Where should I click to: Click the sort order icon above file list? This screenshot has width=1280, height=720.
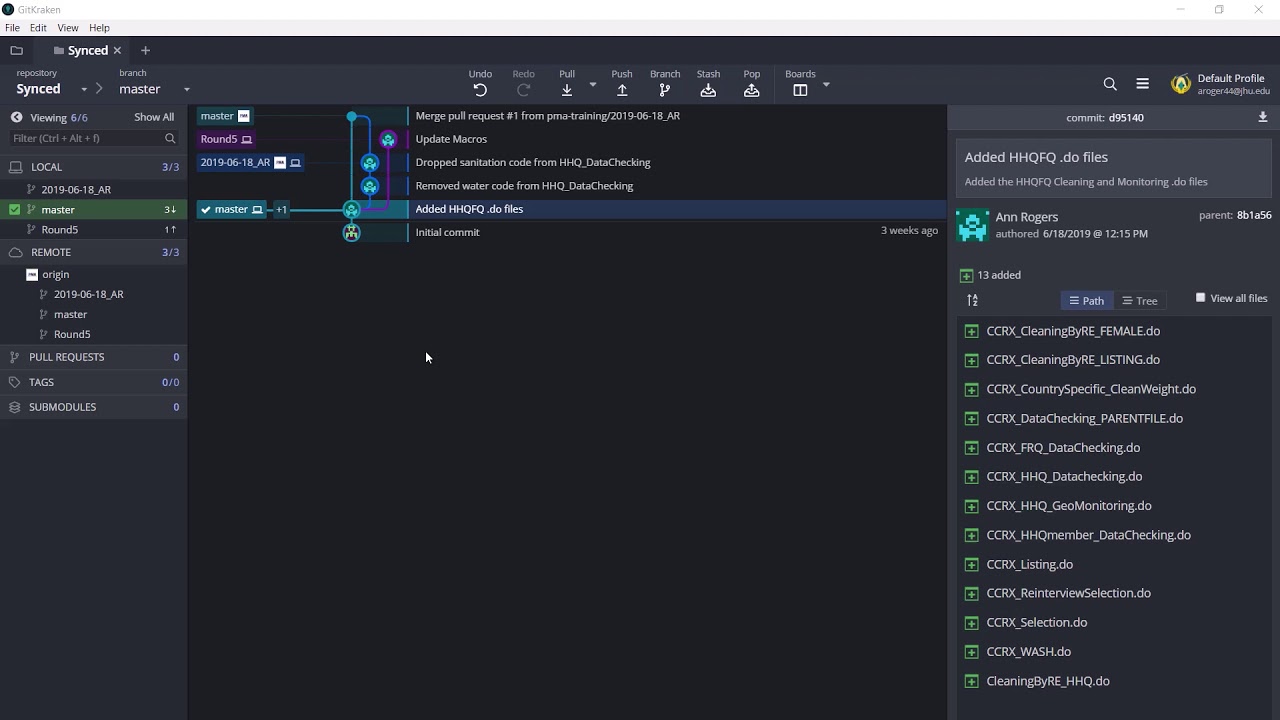pos(972,300)
